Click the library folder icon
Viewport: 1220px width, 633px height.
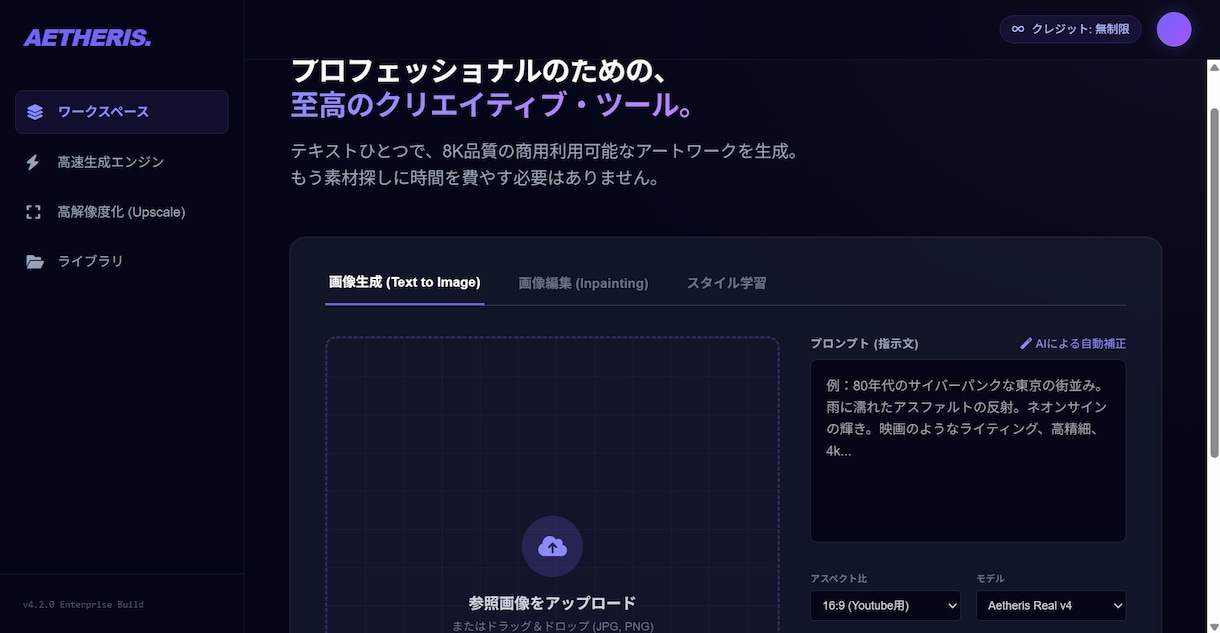[x=35, y=262]
